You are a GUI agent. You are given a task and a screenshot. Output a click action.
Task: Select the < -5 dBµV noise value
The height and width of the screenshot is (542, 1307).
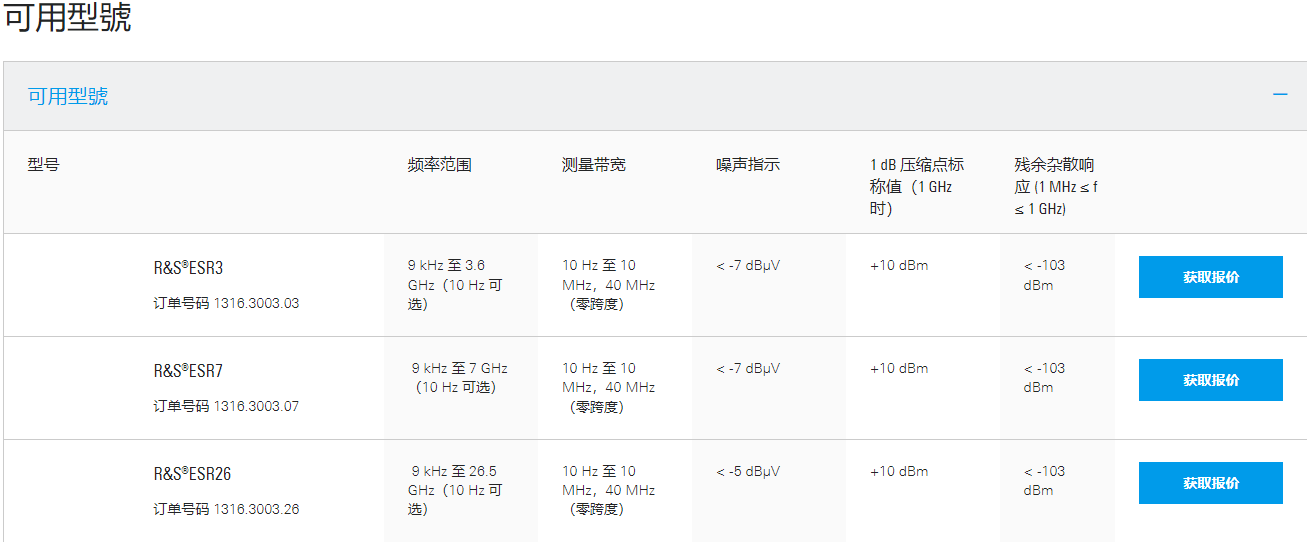pos(748,471)
